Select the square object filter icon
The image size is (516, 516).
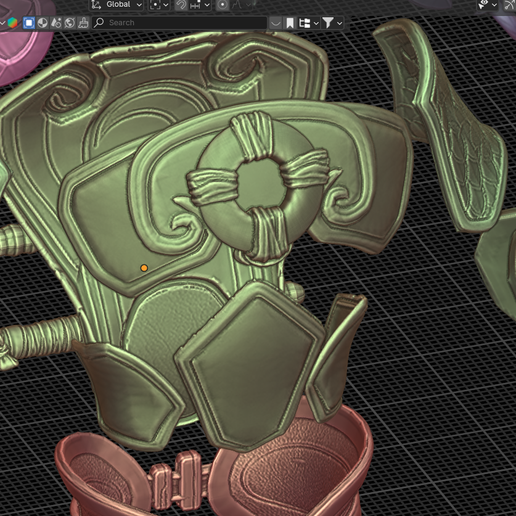pyautogui.click(x=29, y=23)
